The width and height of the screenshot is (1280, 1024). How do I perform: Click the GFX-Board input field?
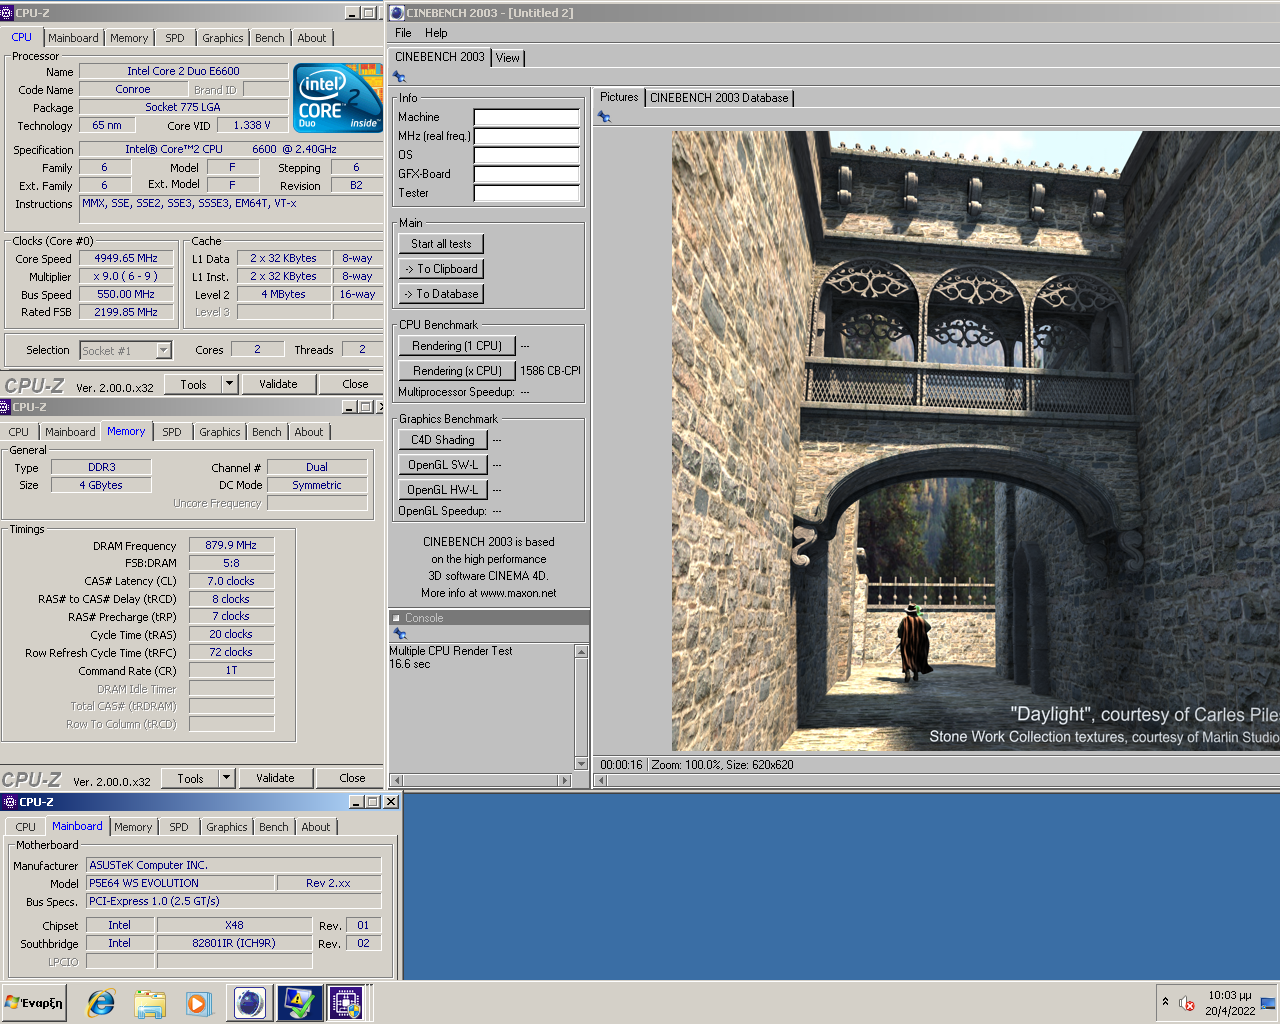tap(527, 174)
